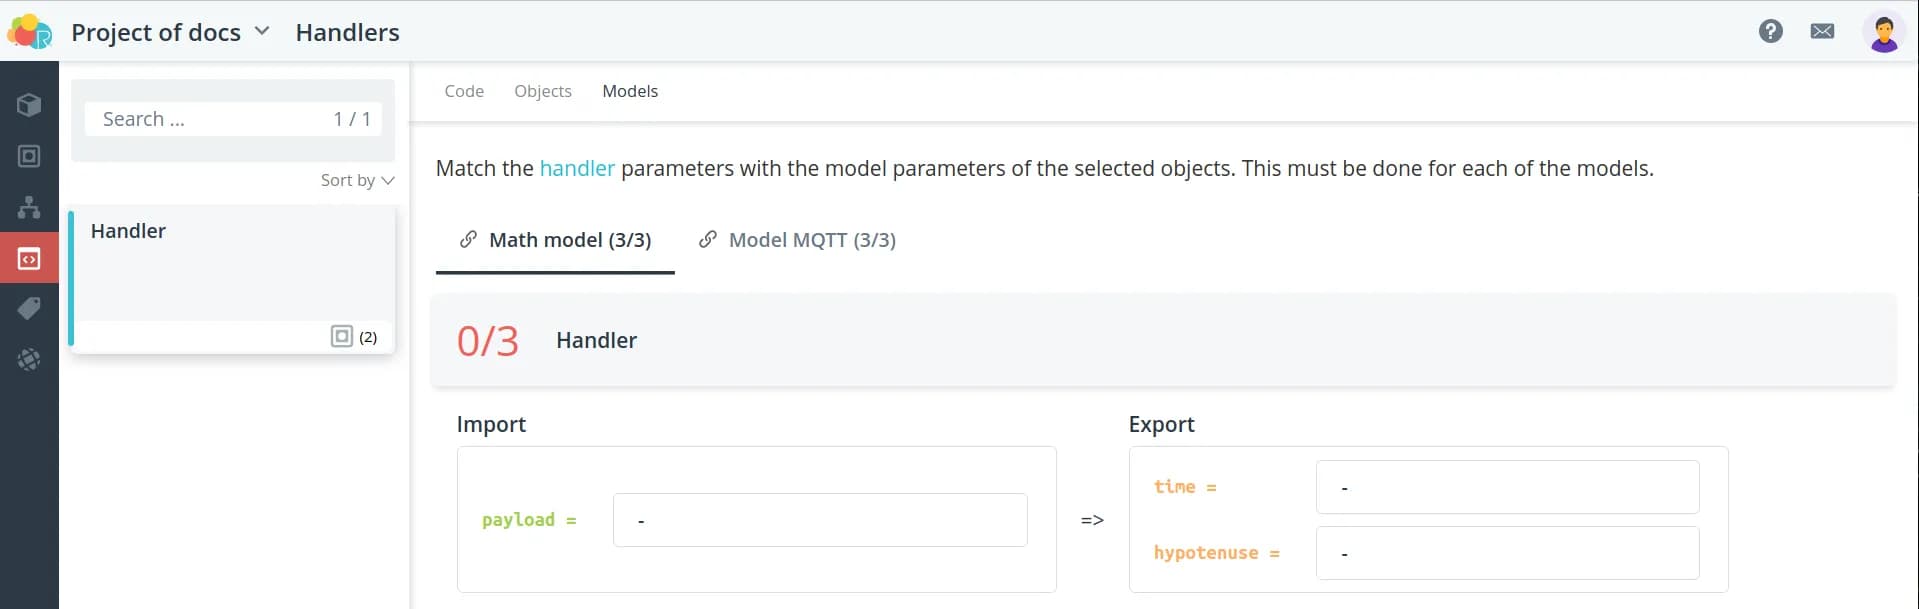Image resolution: width=1919 pixels, height=609 pixels.
Task: Switch to the Objects tab
Action: point(543,91)
